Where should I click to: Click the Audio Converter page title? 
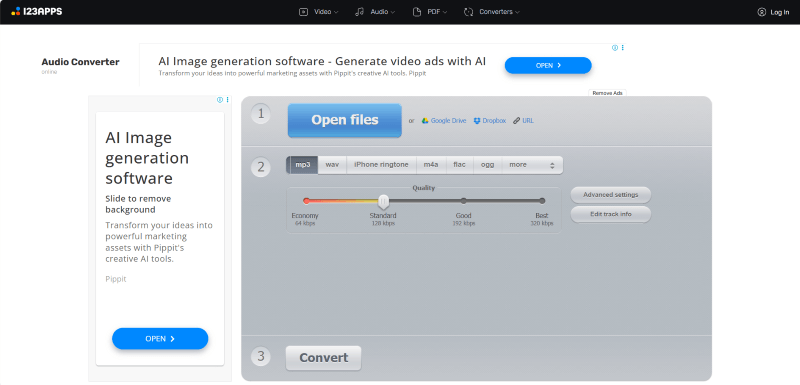[x=80, y=62]
